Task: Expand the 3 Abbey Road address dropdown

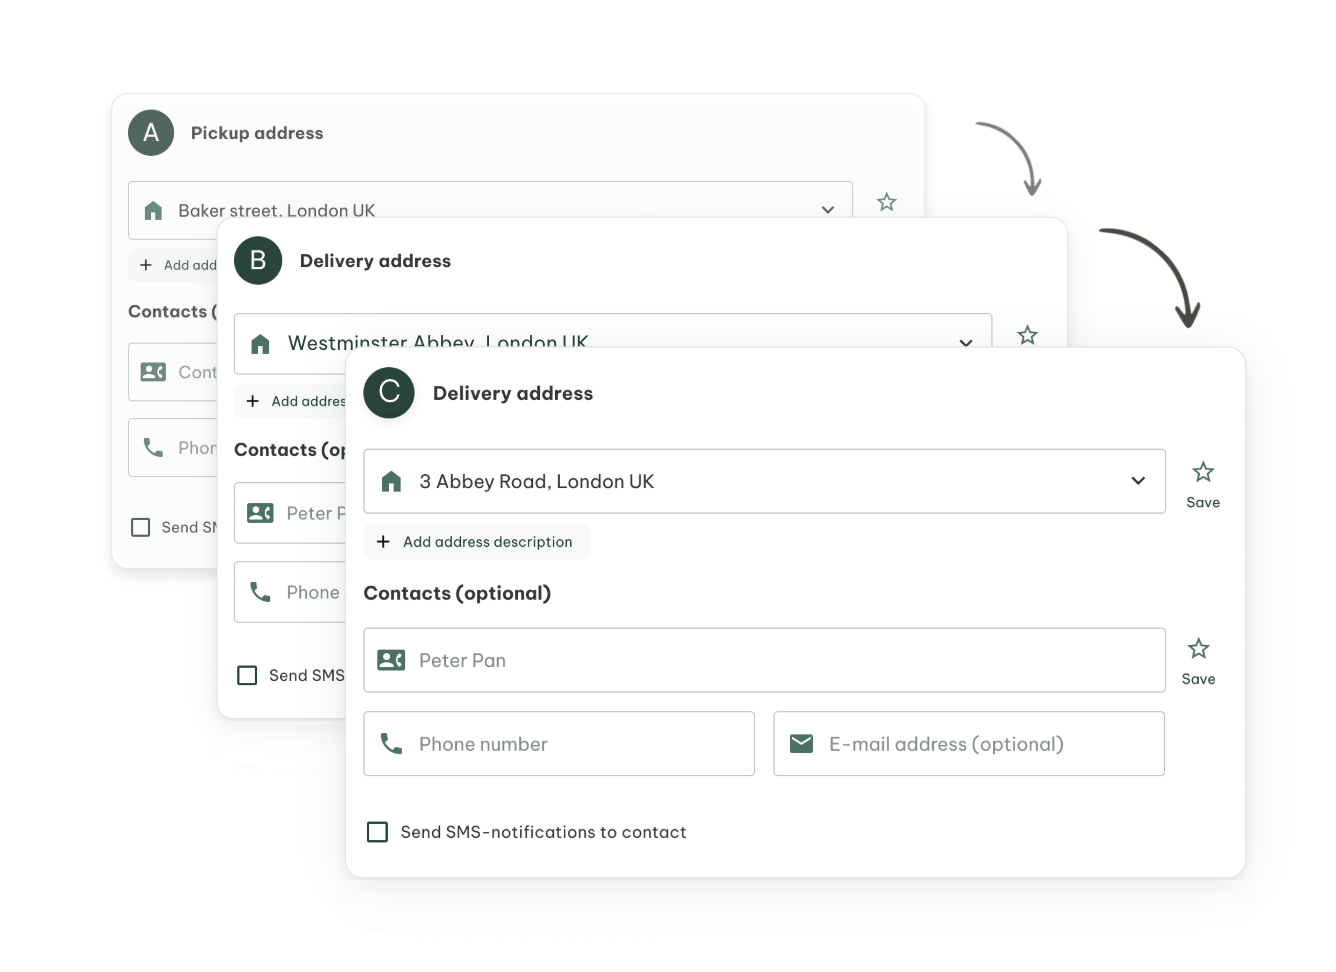Action: (x=1137, y=481)
